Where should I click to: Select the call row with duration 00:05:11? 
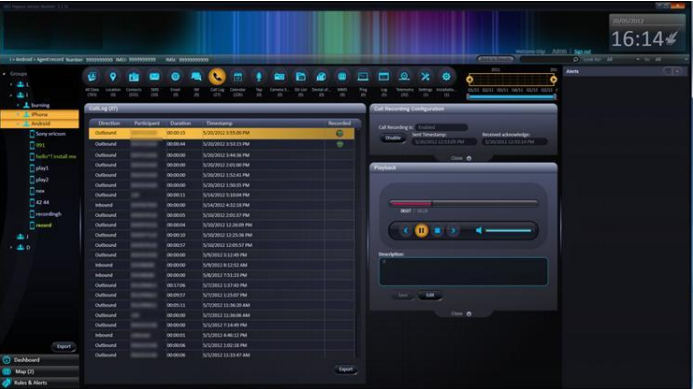point(221,305)
